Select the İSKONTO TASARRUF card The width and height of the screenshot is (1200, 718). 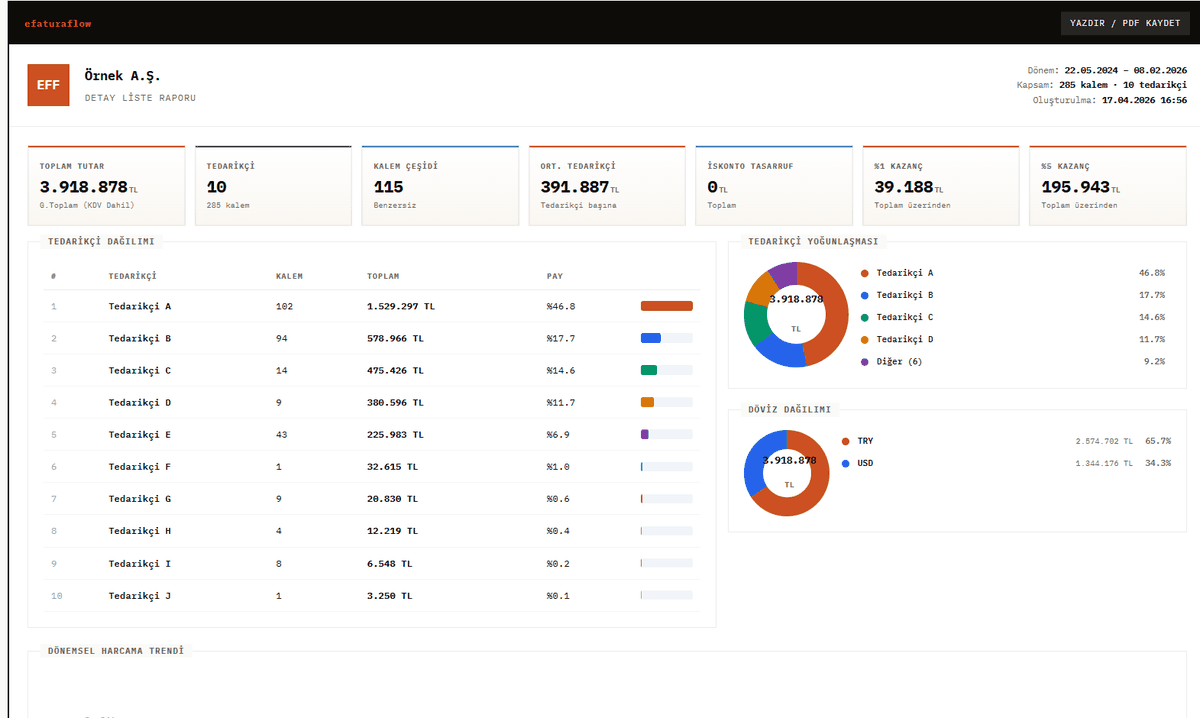click(x=774, y=186)
